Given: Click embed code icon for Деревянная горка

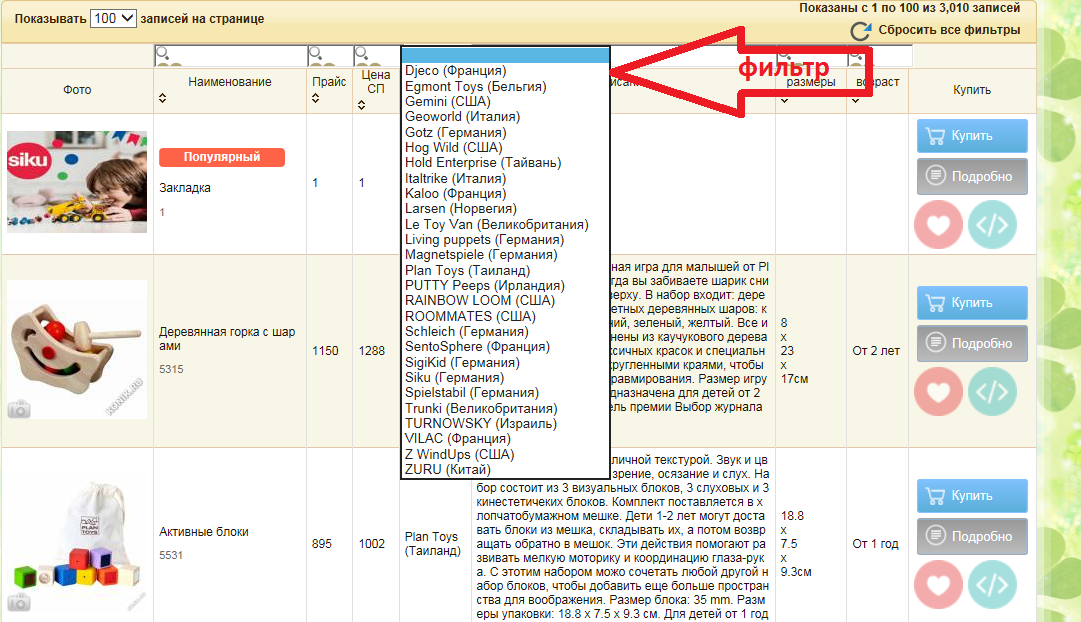Looking at the screenshot, I should coord(992,392).
